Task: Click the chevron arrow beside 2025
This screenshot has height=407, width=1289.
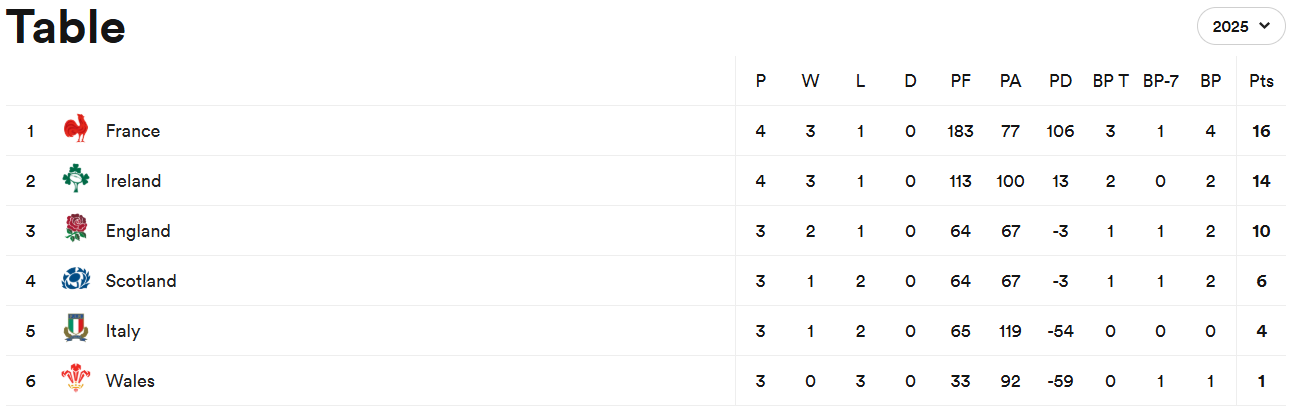Action: (x=1265, y=26)
